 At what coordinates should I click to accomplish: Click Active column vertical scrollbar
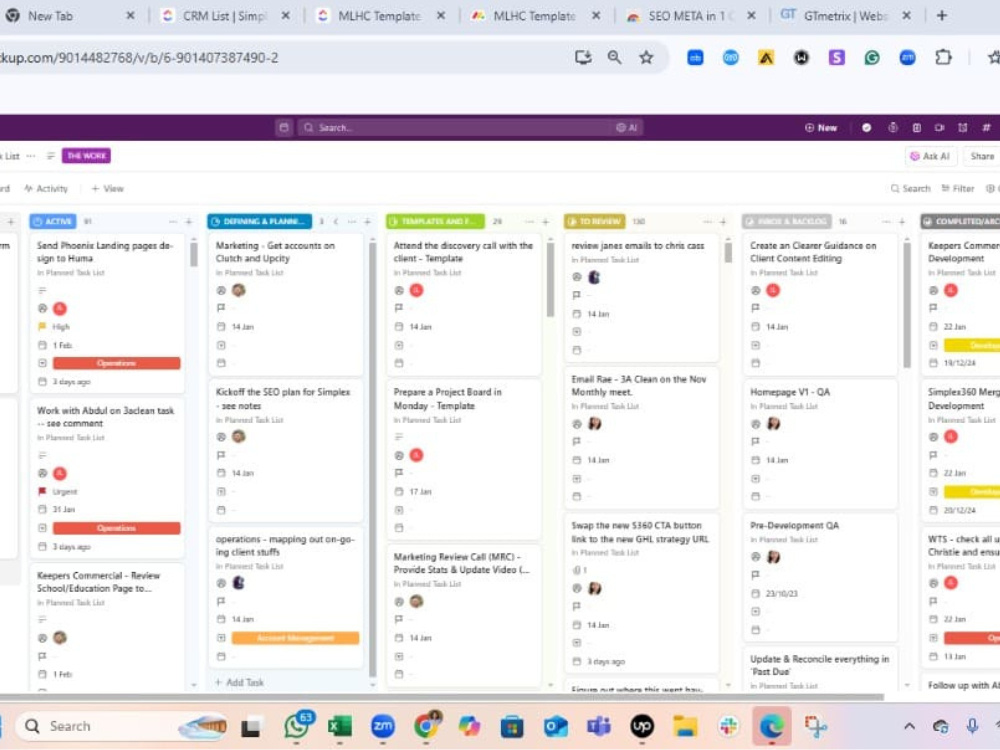(x=194, y=253)
